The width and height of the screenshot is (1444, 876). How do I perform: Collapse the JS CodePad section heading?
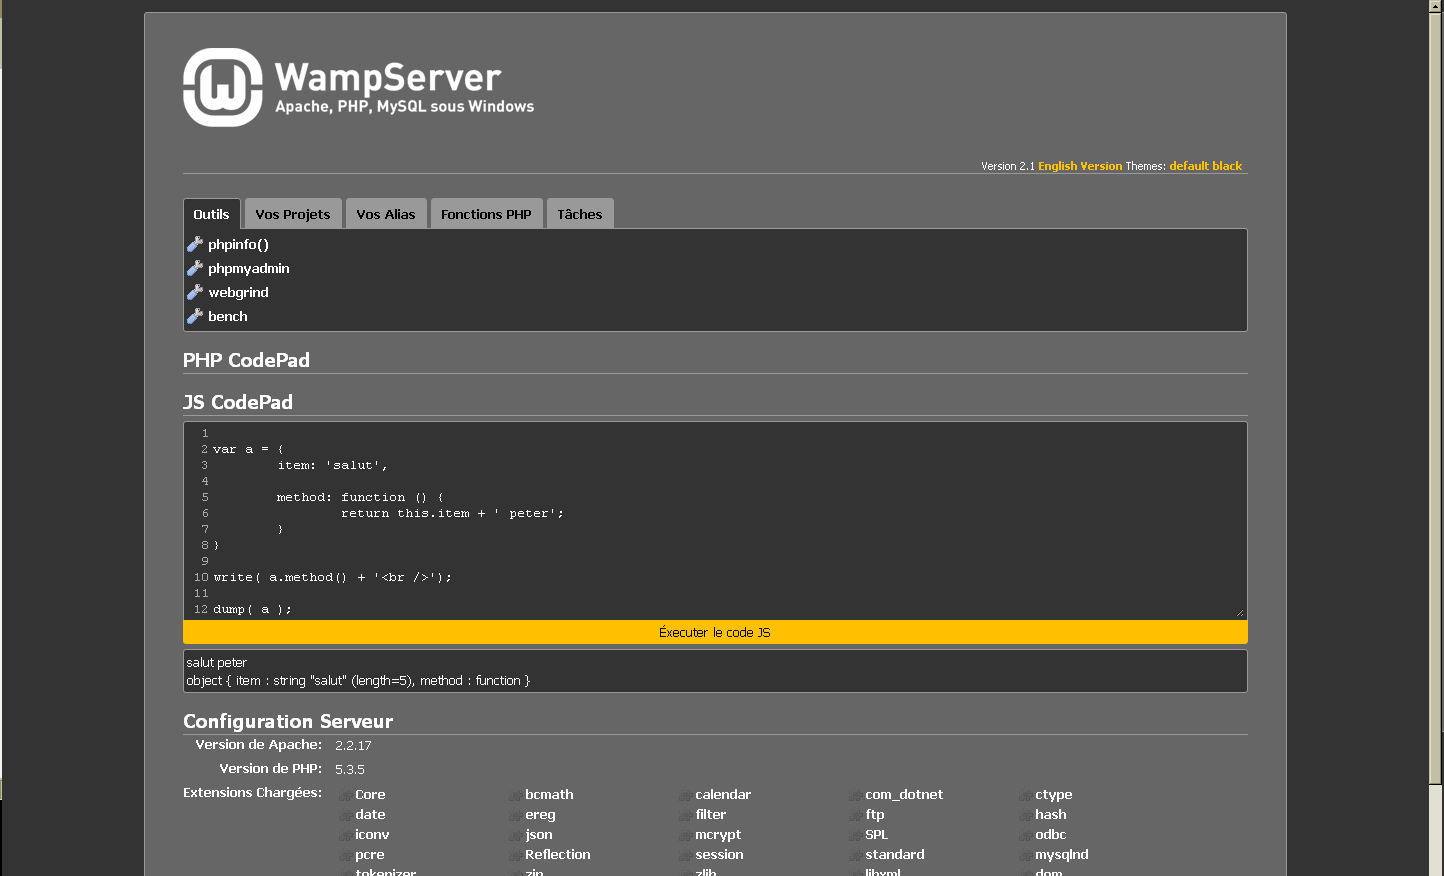pos(238,402)
